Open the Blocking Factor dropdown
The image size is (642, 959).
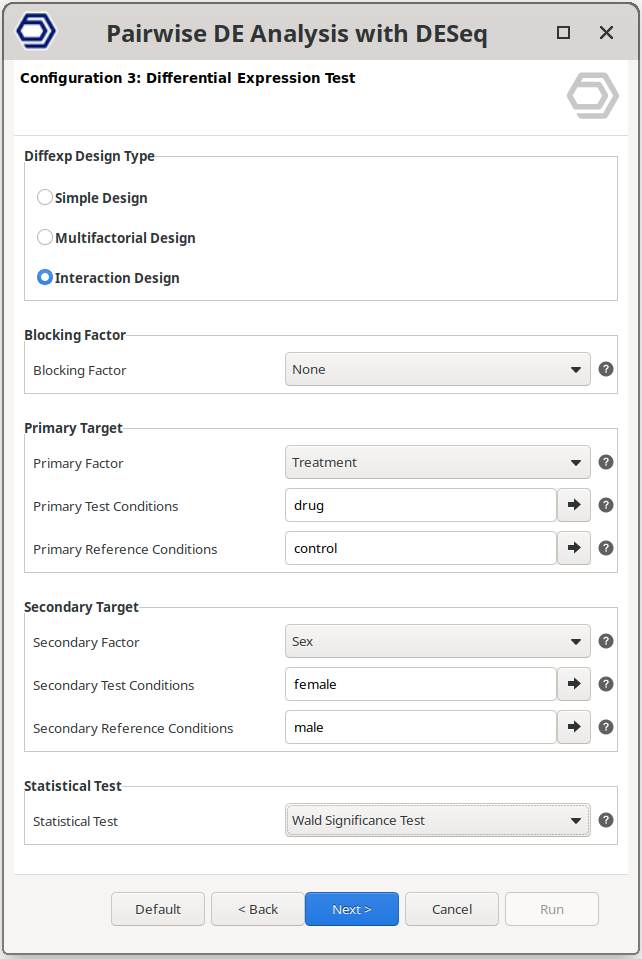[x=437, y=369]
